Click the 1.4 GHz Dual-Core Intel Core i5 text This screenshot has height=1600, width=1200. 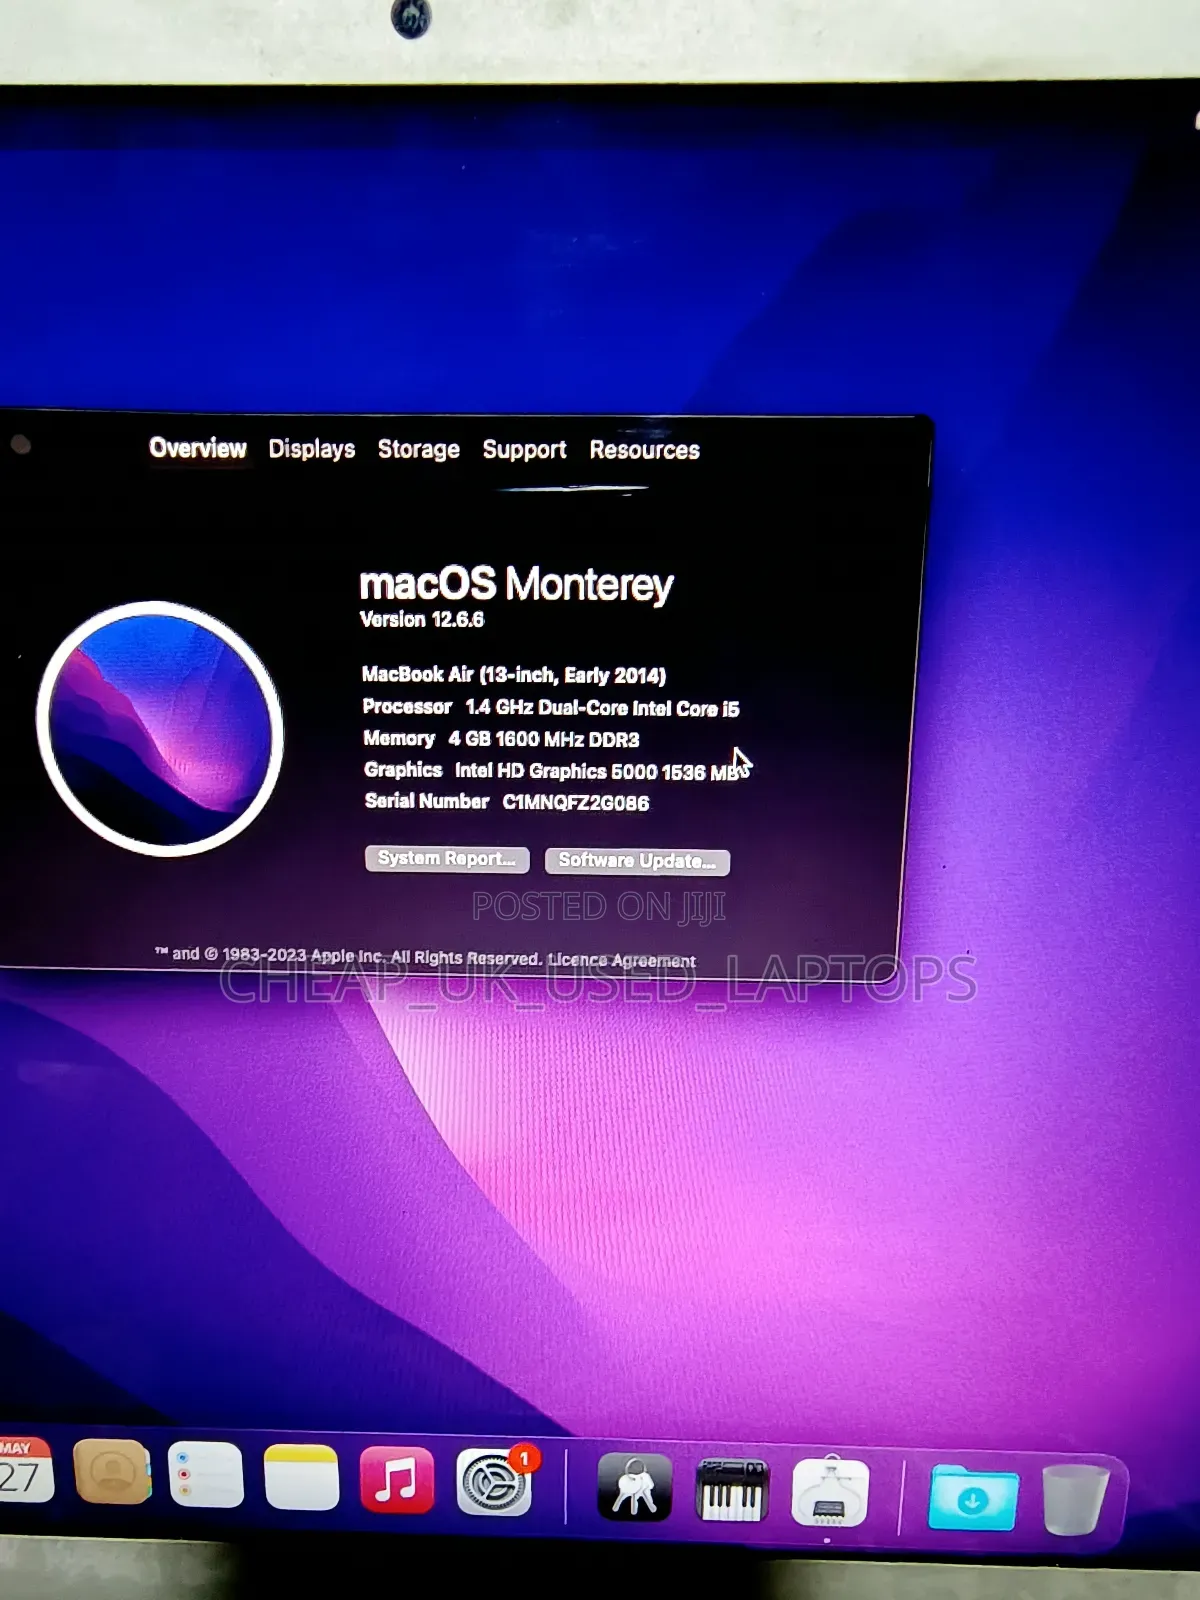coord(603,708)
